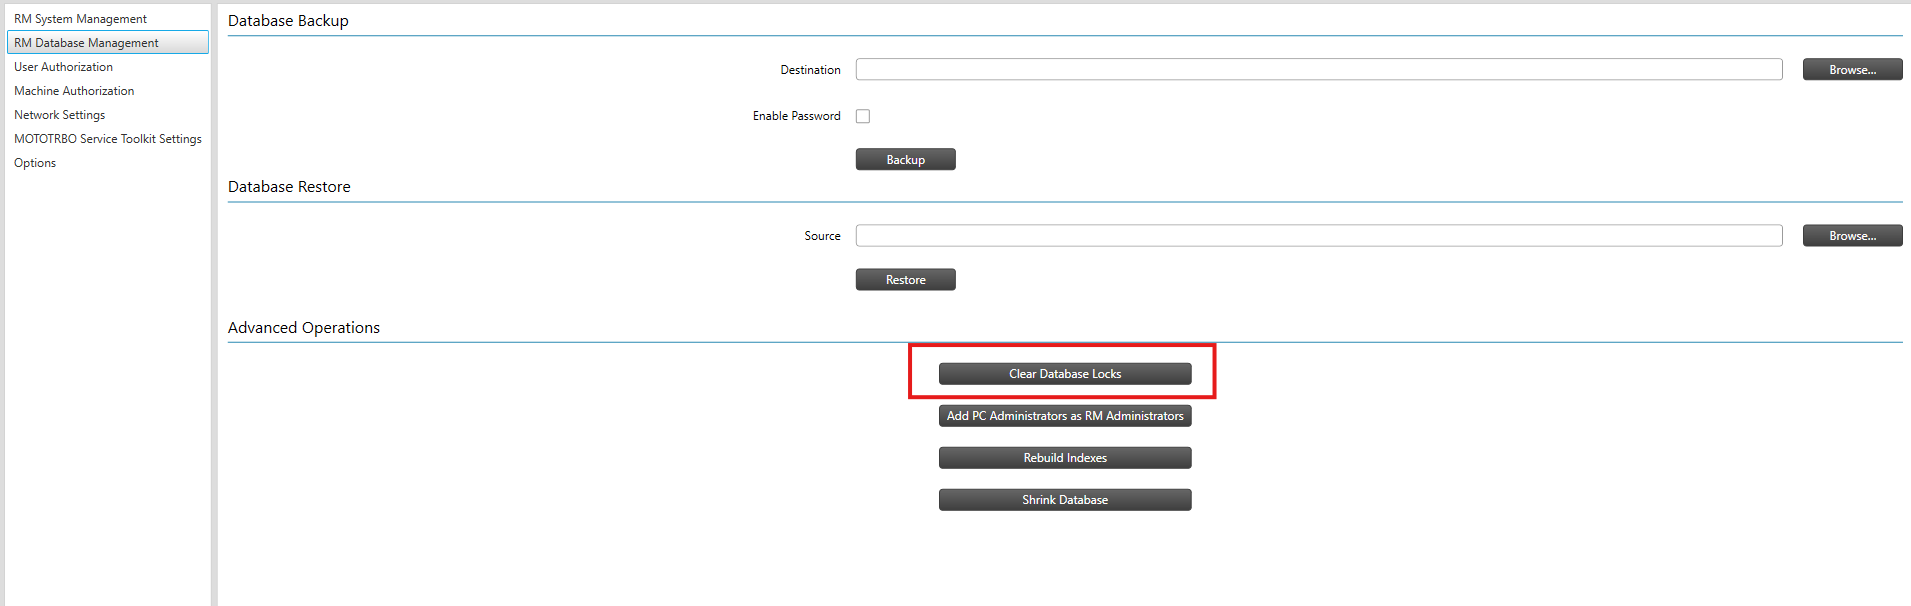
Task: Add PC Administrators as RM Administrators
Action: tap(1065, 415)
